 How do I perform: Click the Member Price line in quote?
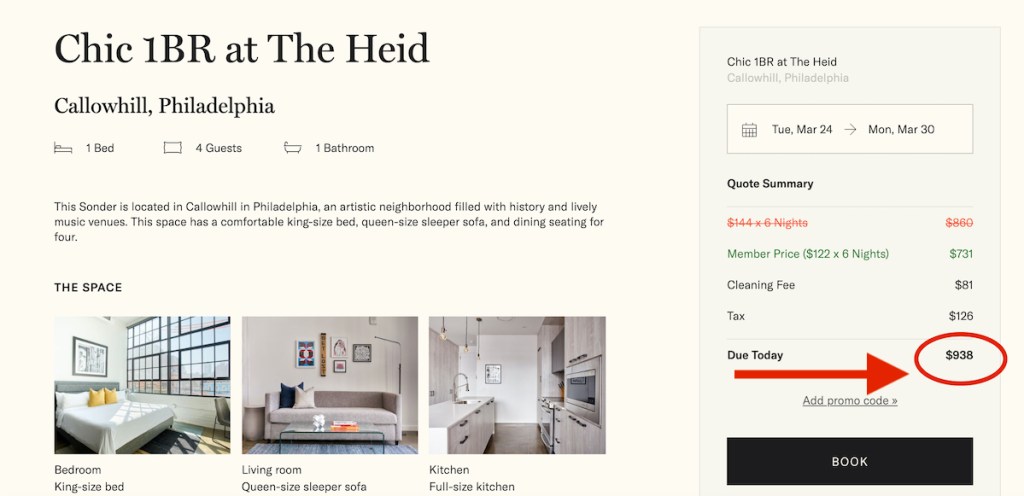(808, 254)
